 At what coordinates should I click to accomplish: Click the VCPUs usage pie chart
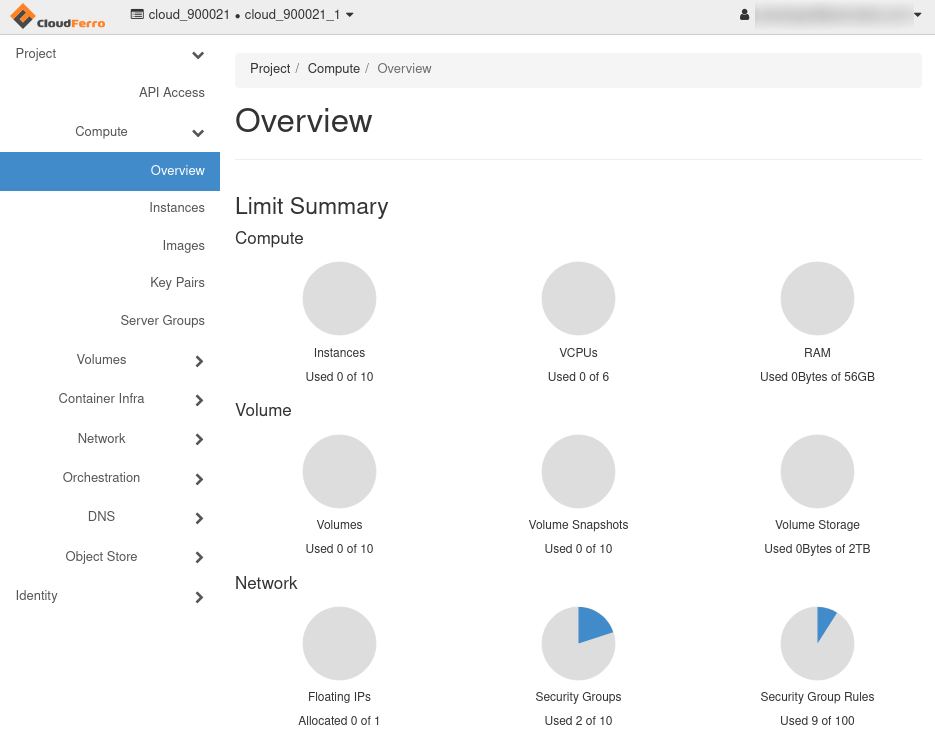[578, 298]
